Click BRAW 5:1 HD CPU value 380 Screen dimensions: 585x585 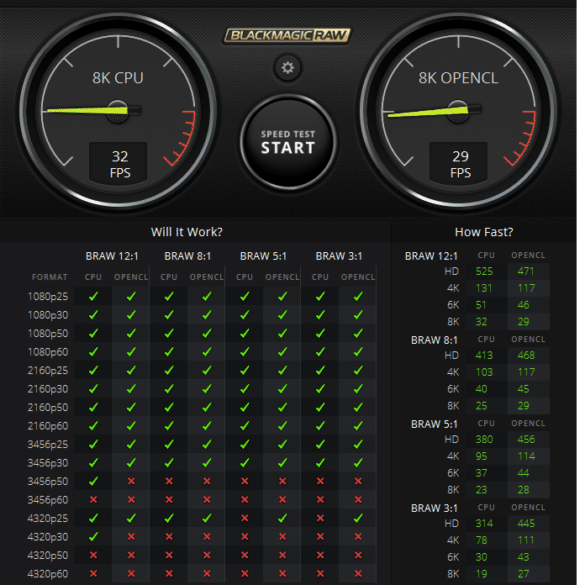point(484,439)
